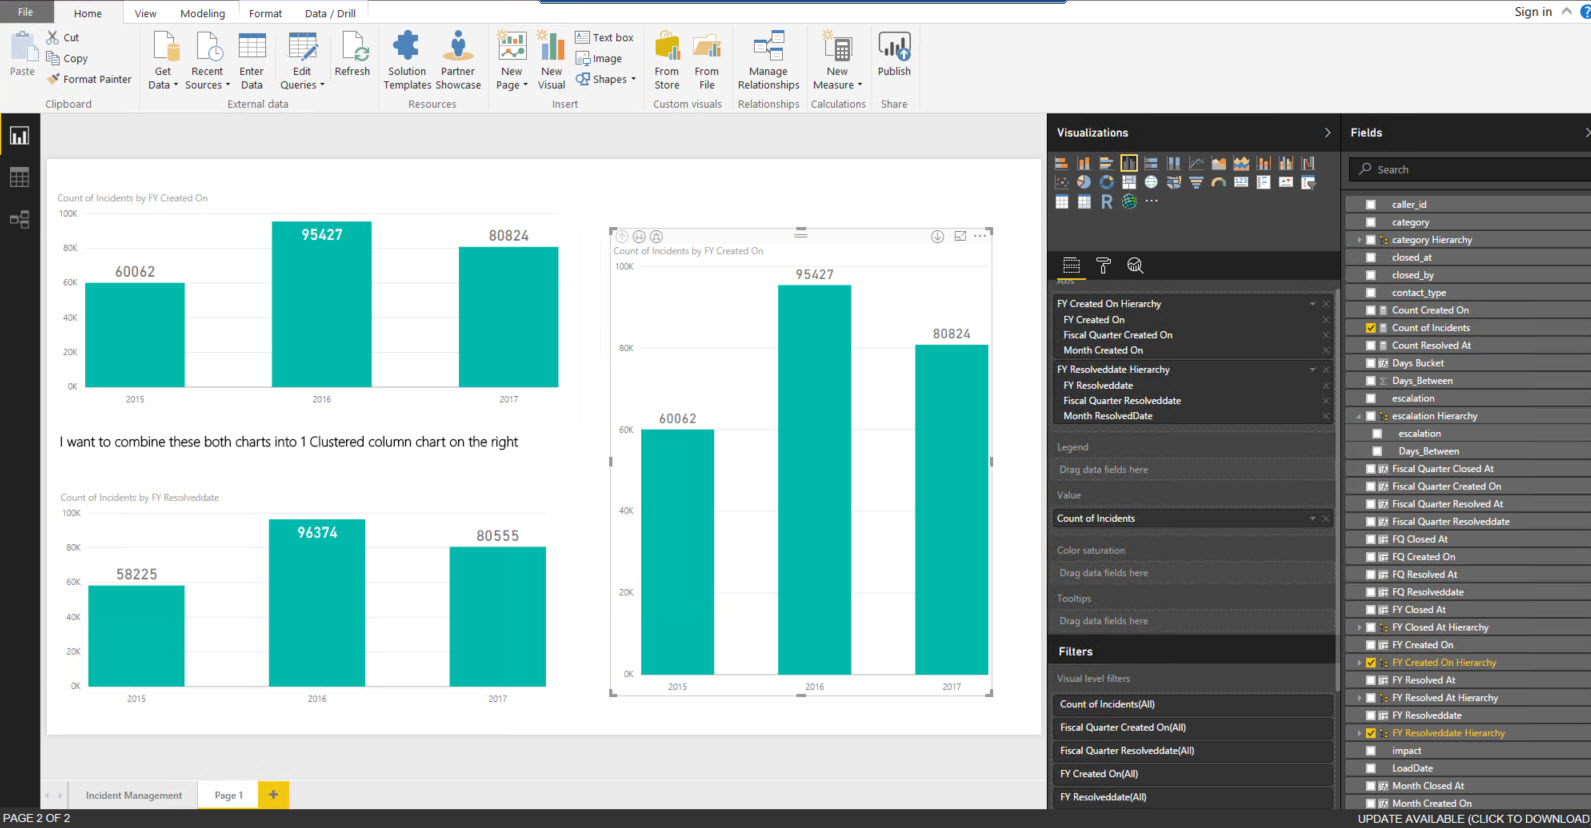The image size is (1591, 828).
Task: Open the more options ellipsis on chart
Action: (980, 236)
